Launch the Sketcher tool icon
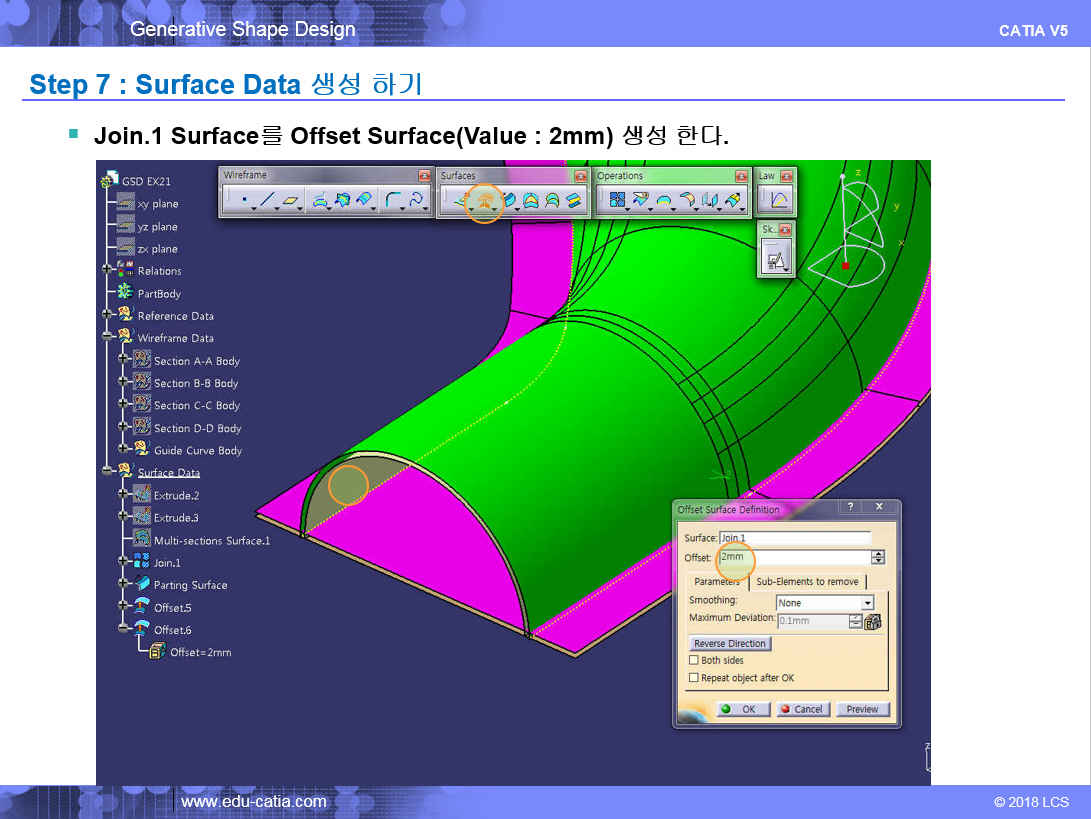 click(775, 260)
